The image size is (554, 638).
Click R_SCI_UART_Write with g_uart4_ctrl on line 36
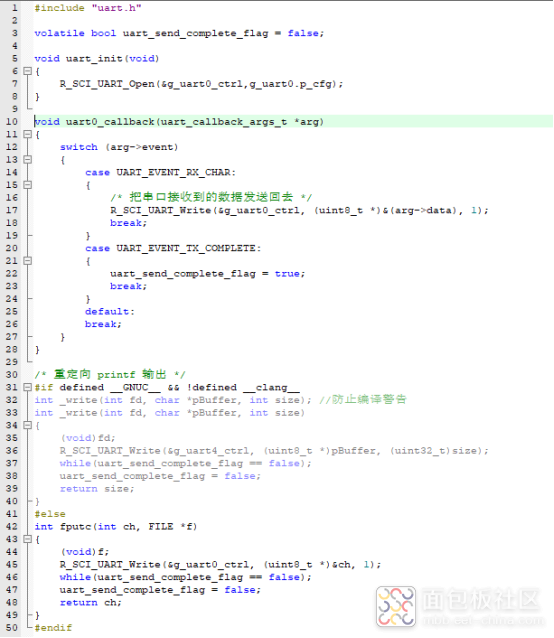coord(274,451)
